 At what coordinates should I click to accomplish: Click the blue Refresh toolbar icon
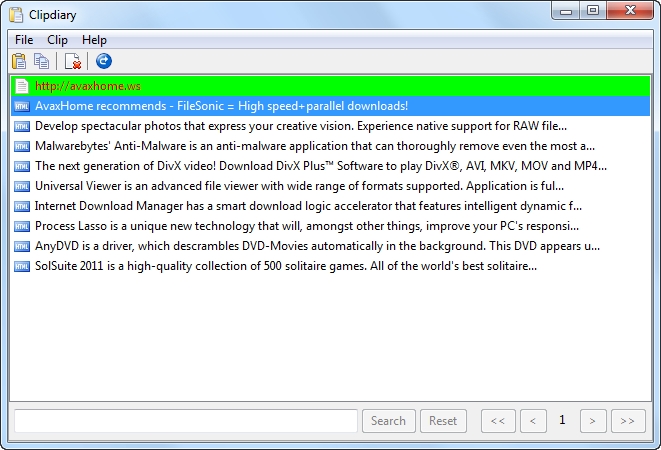[104, 61]
